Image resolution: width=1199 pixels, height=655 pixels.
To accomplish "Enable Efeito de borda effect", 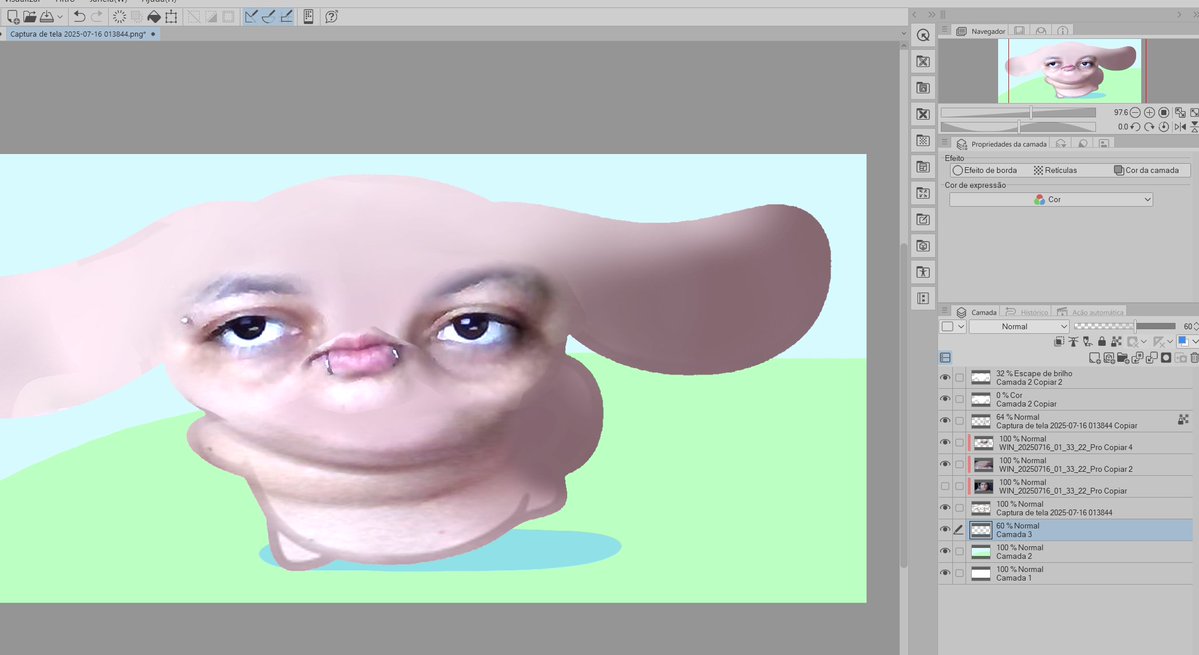I will pos(984,170).
